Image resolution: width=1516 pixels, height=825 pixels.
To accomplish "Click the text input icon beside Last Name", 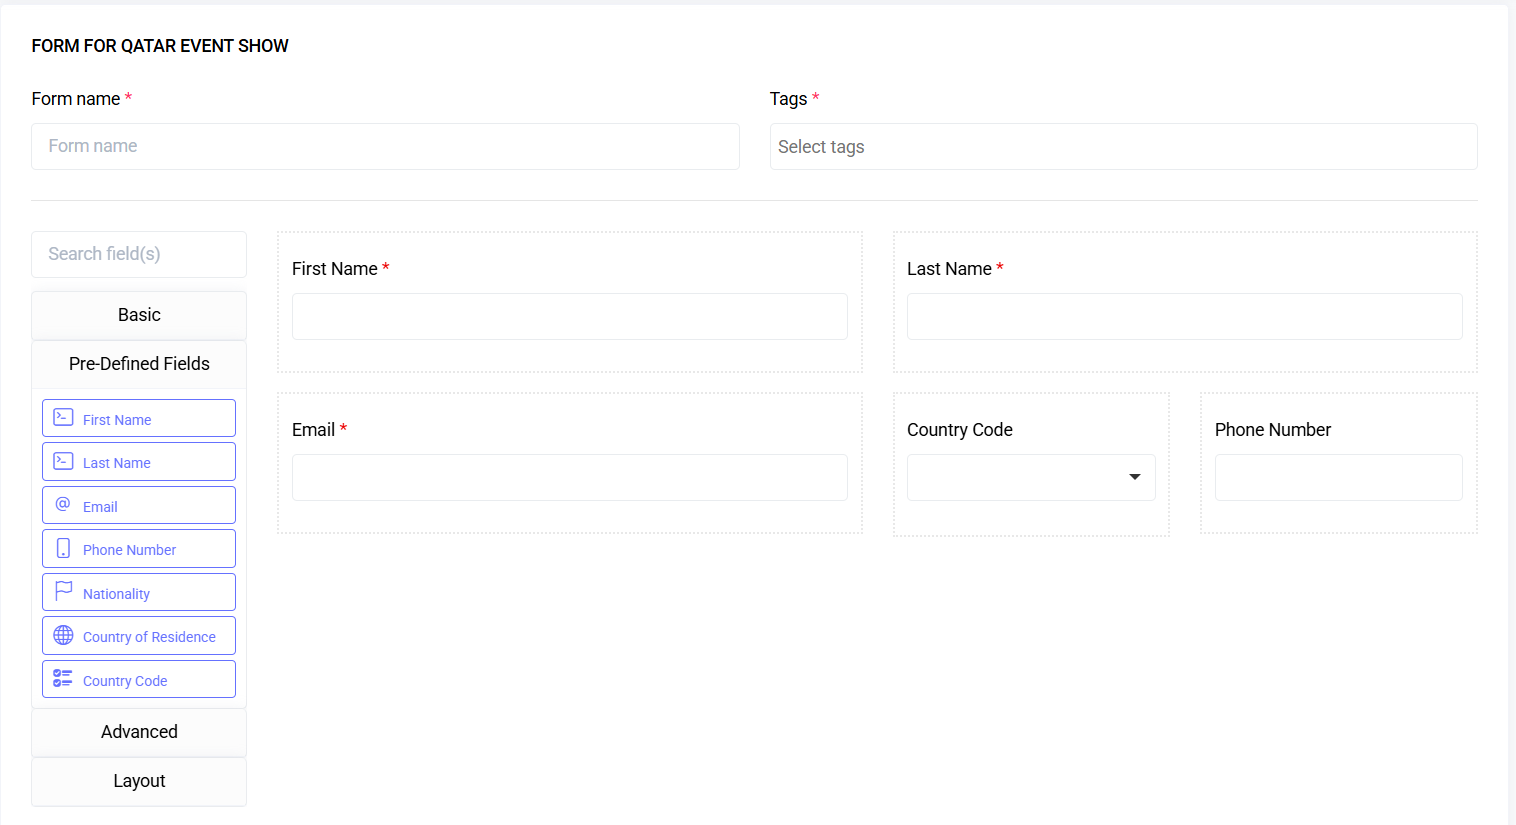I will pos(65,461).
